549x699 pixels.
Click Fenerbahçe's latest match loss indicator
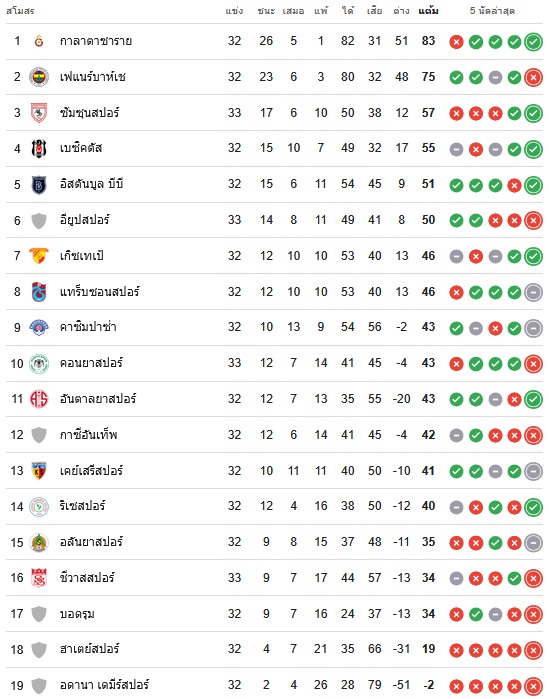pyautogui.click(x=533, y=78)
